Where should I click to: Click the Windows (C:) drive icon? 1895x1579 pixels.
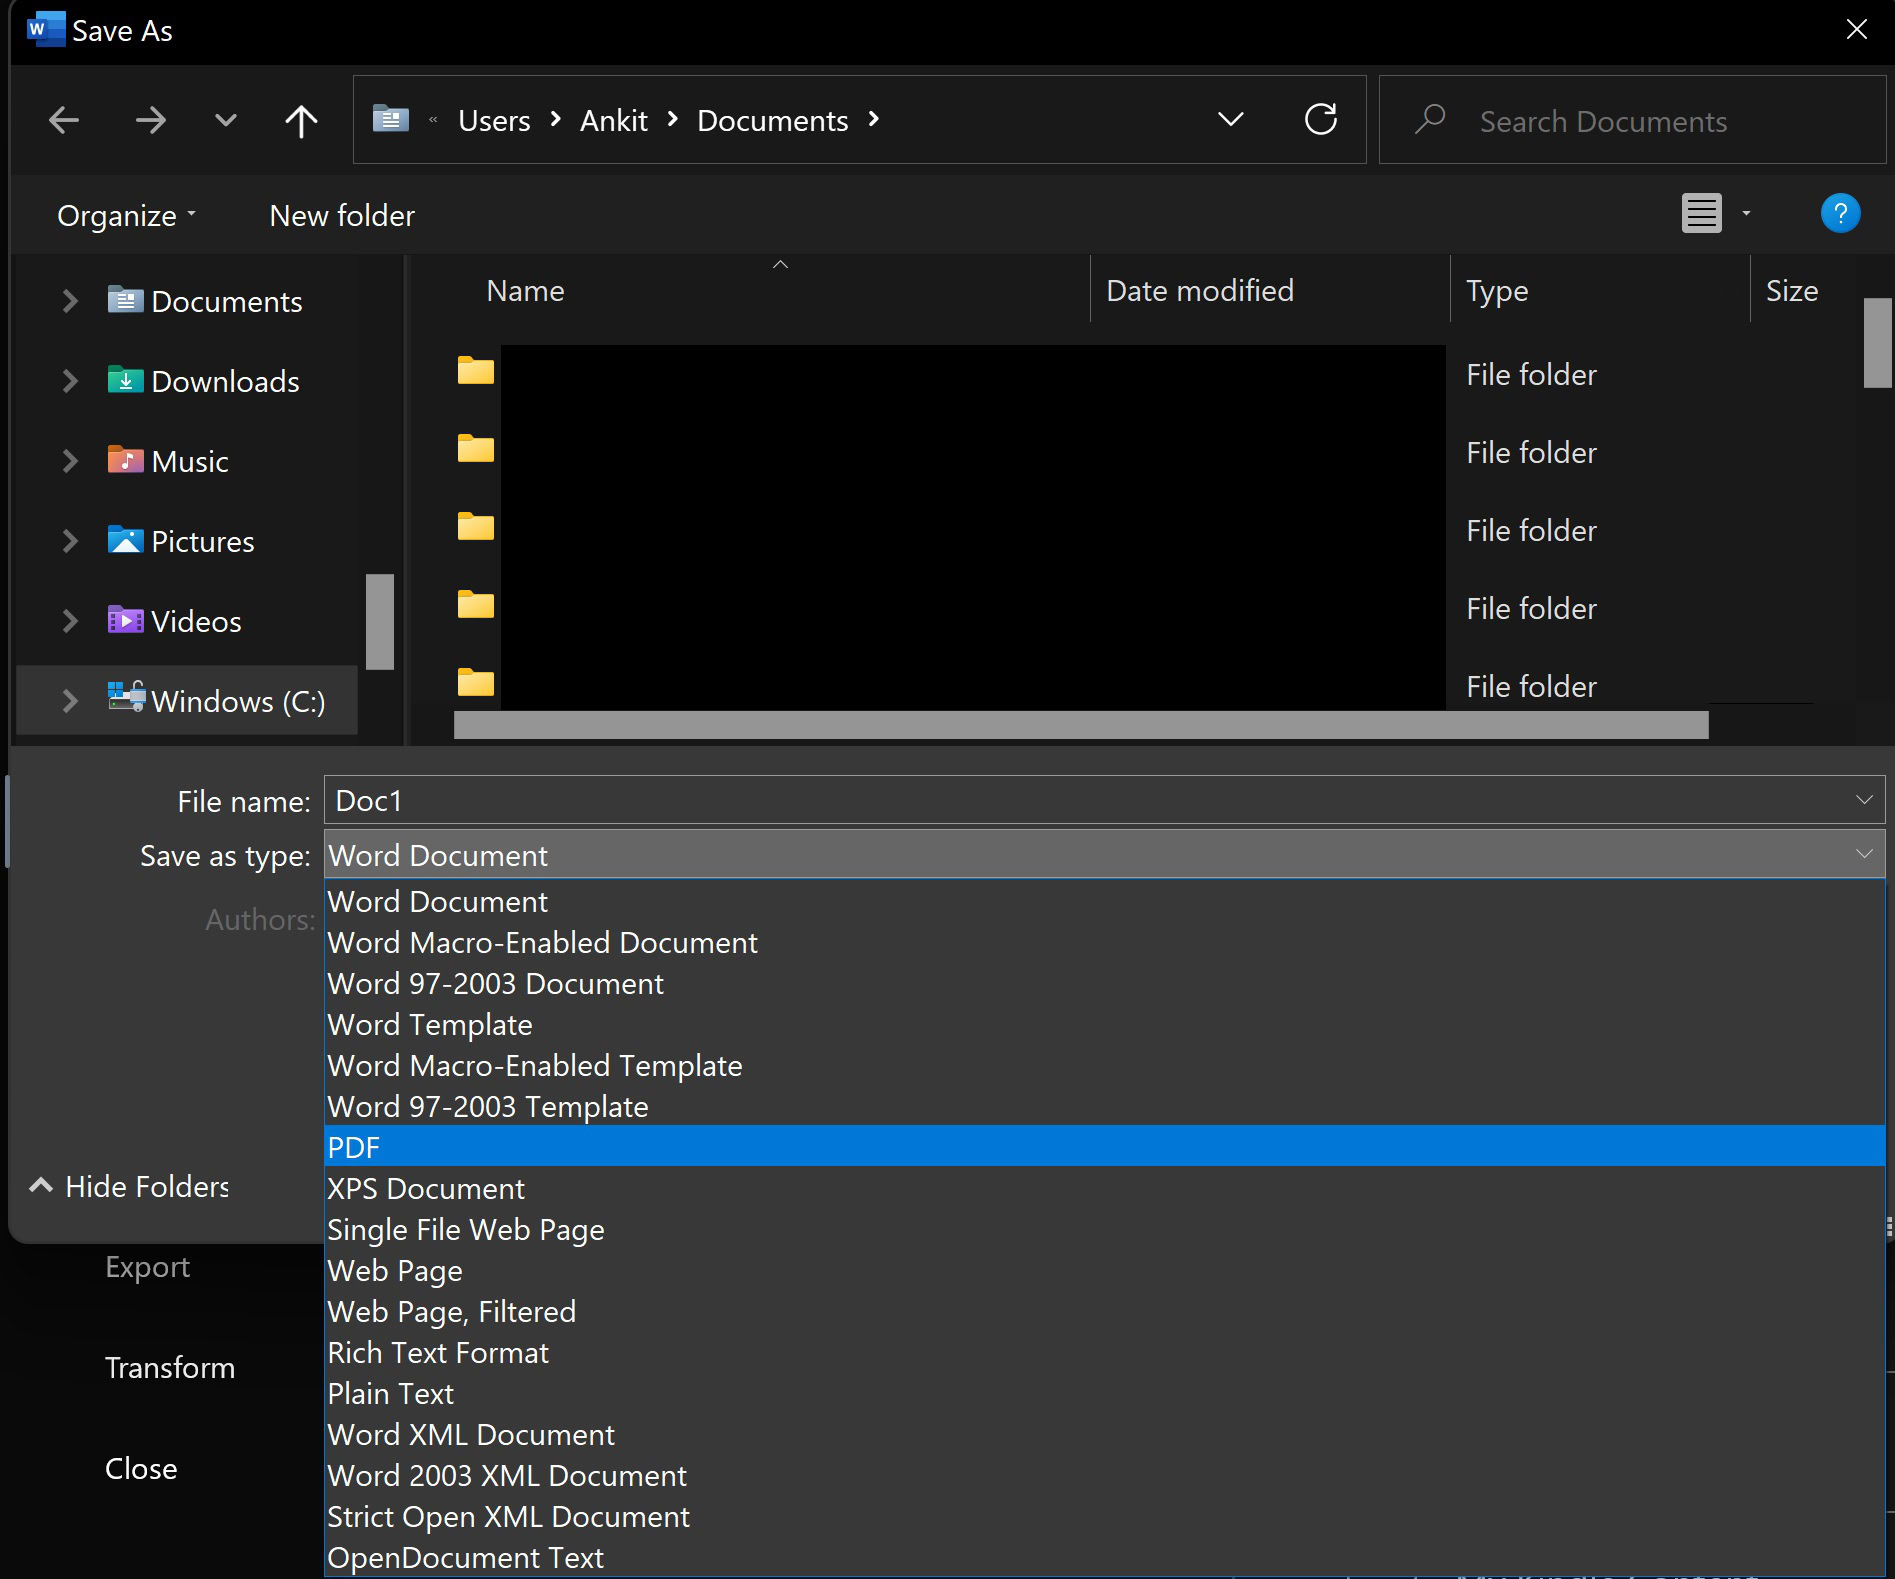click(x=126, y=697)
